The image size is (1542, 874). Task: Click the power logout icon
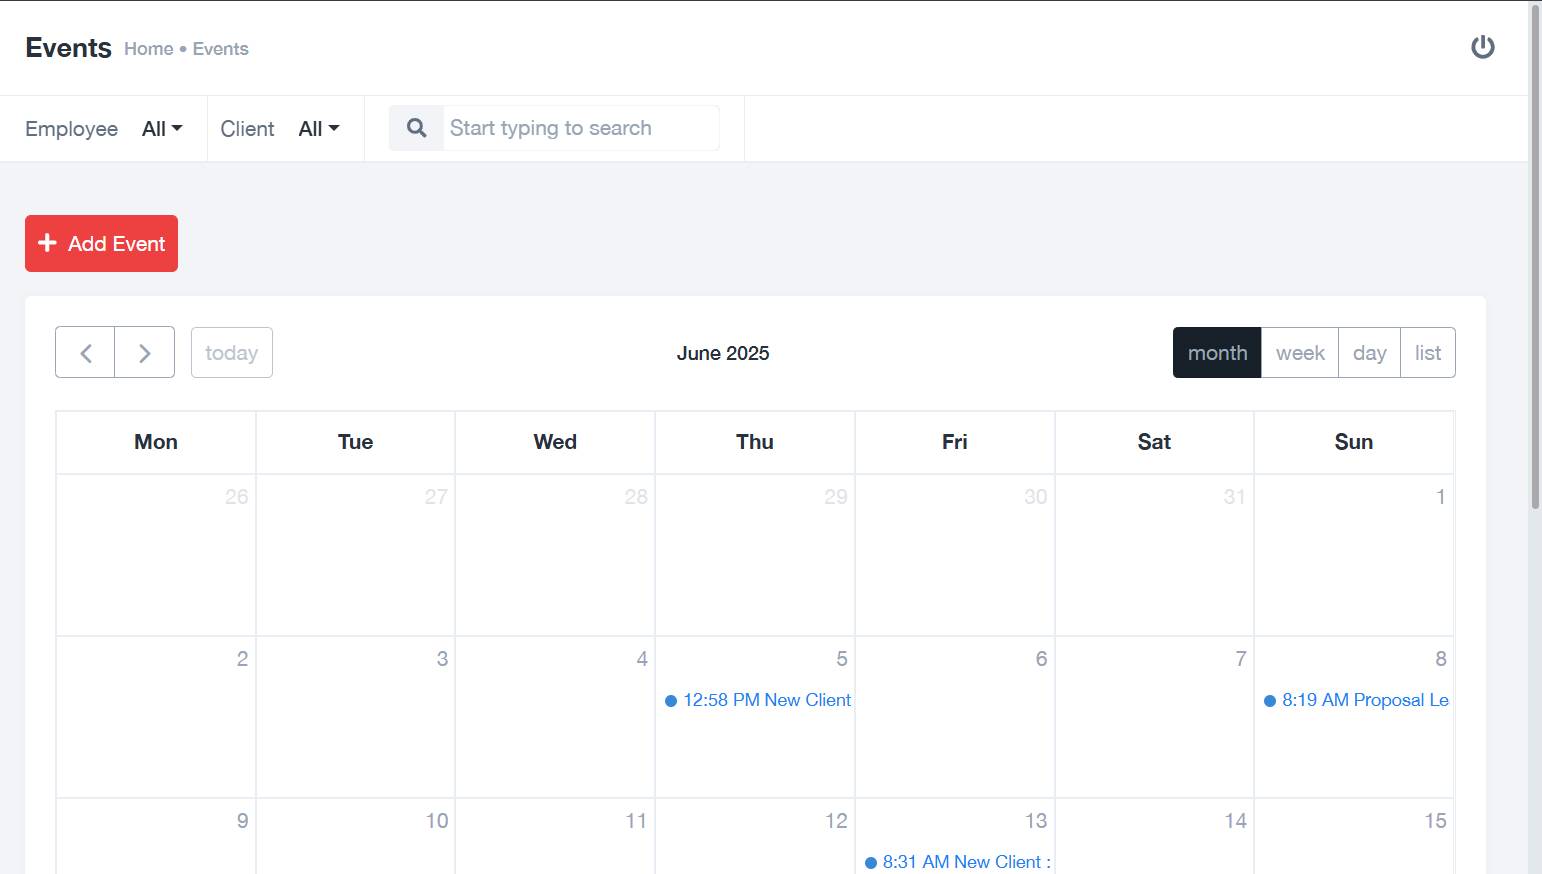pos(1482,47)
